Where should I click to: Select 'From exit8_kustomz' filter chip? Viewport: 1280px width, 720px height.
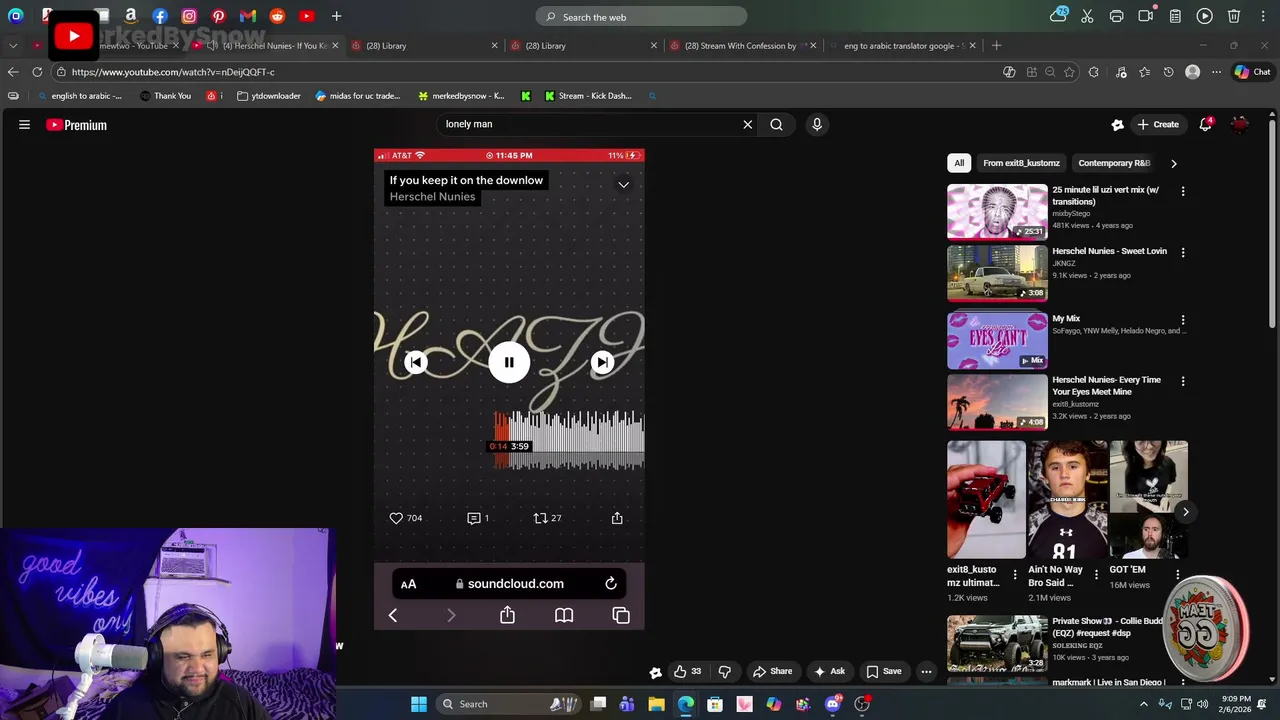pos(1021,163)
